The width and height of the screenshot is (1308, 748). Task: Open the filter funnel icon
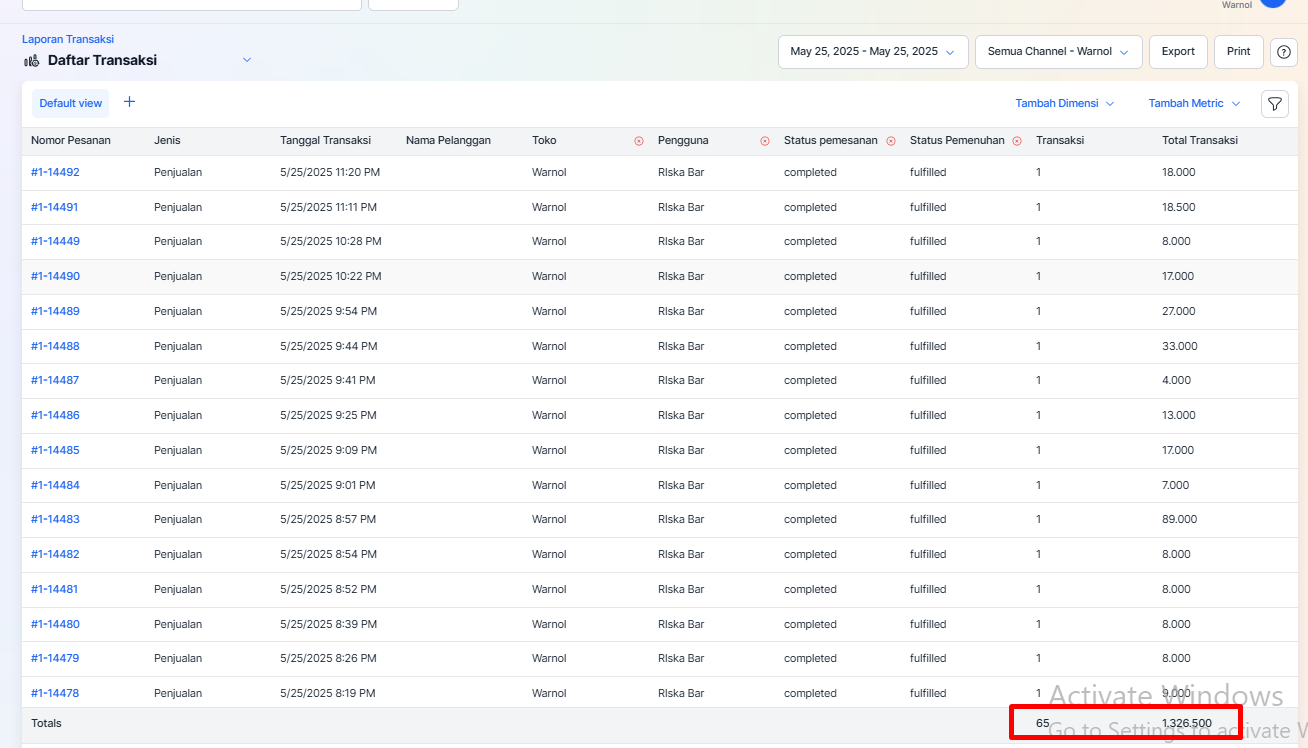pyautogui.click(x=1274, y=104)
